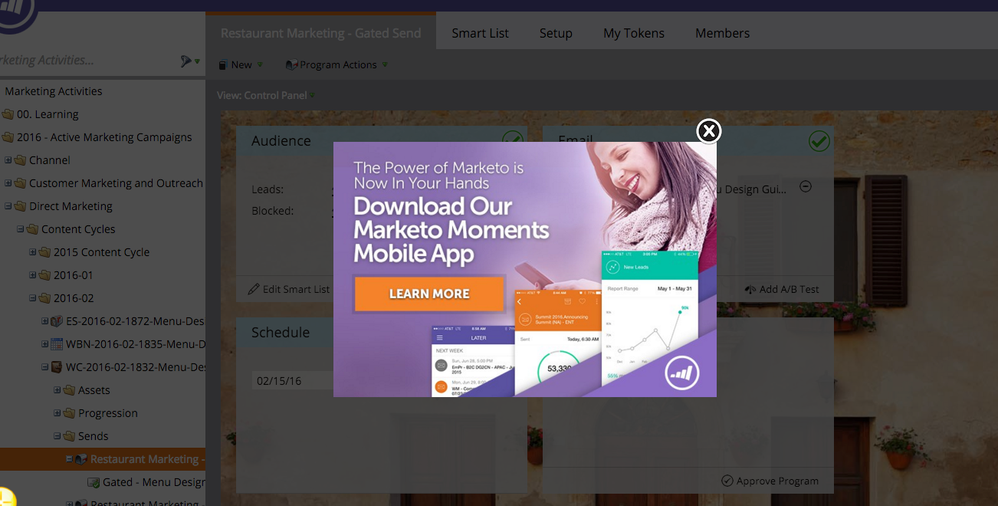Open Gated - Menu Design email asset

click(153, 482)
